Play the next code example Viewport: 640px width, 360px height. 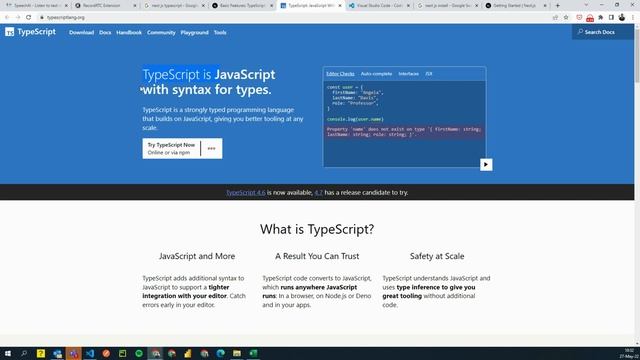point(486,164)
